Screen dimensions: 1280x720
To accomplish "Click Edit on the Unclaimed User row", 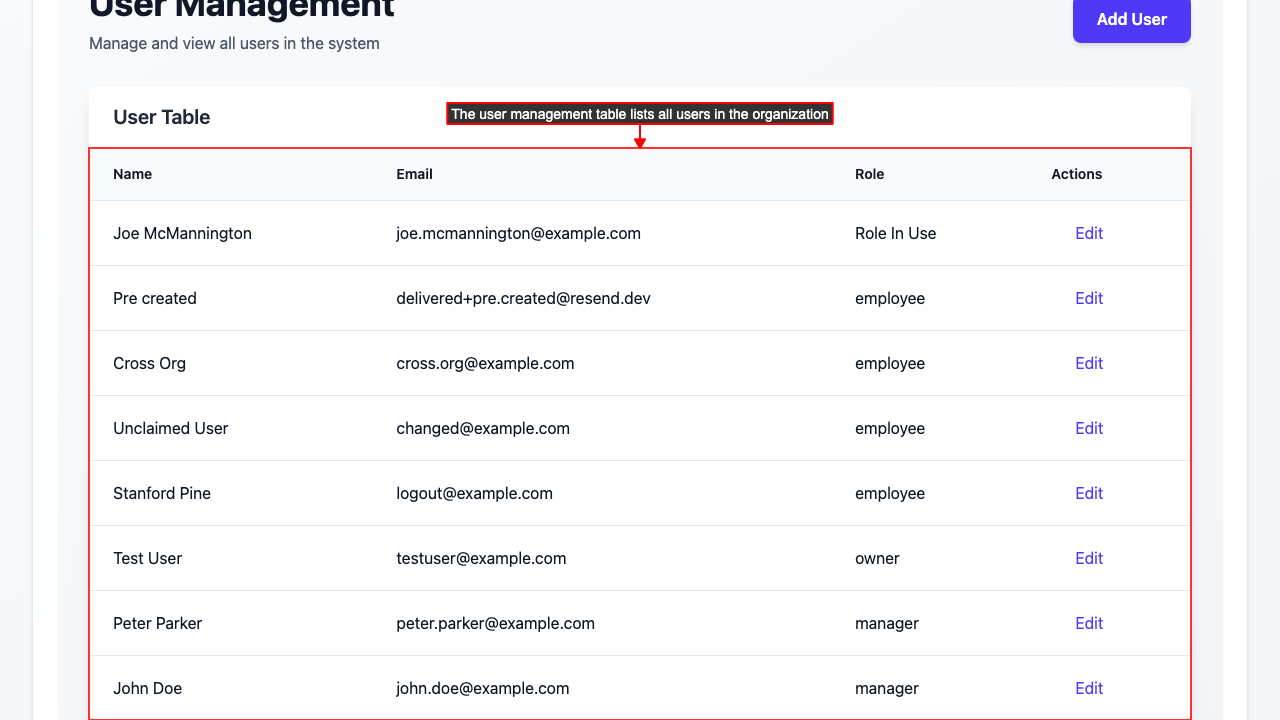I will (1089, 428).
